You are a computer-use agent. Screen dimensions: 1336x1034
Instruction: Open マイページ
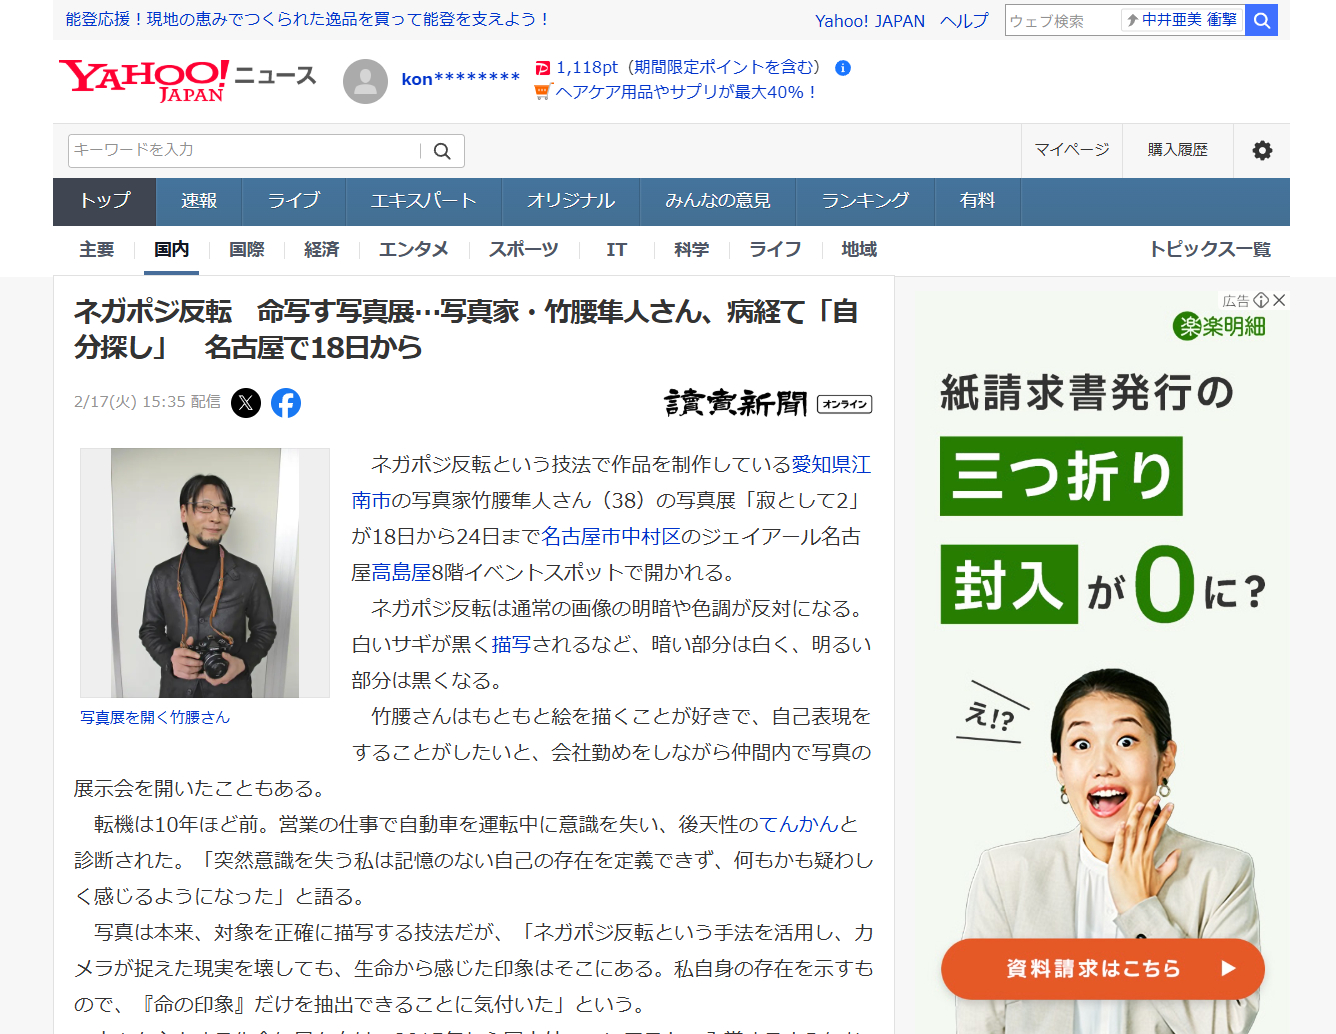(x=1071, y=150)
